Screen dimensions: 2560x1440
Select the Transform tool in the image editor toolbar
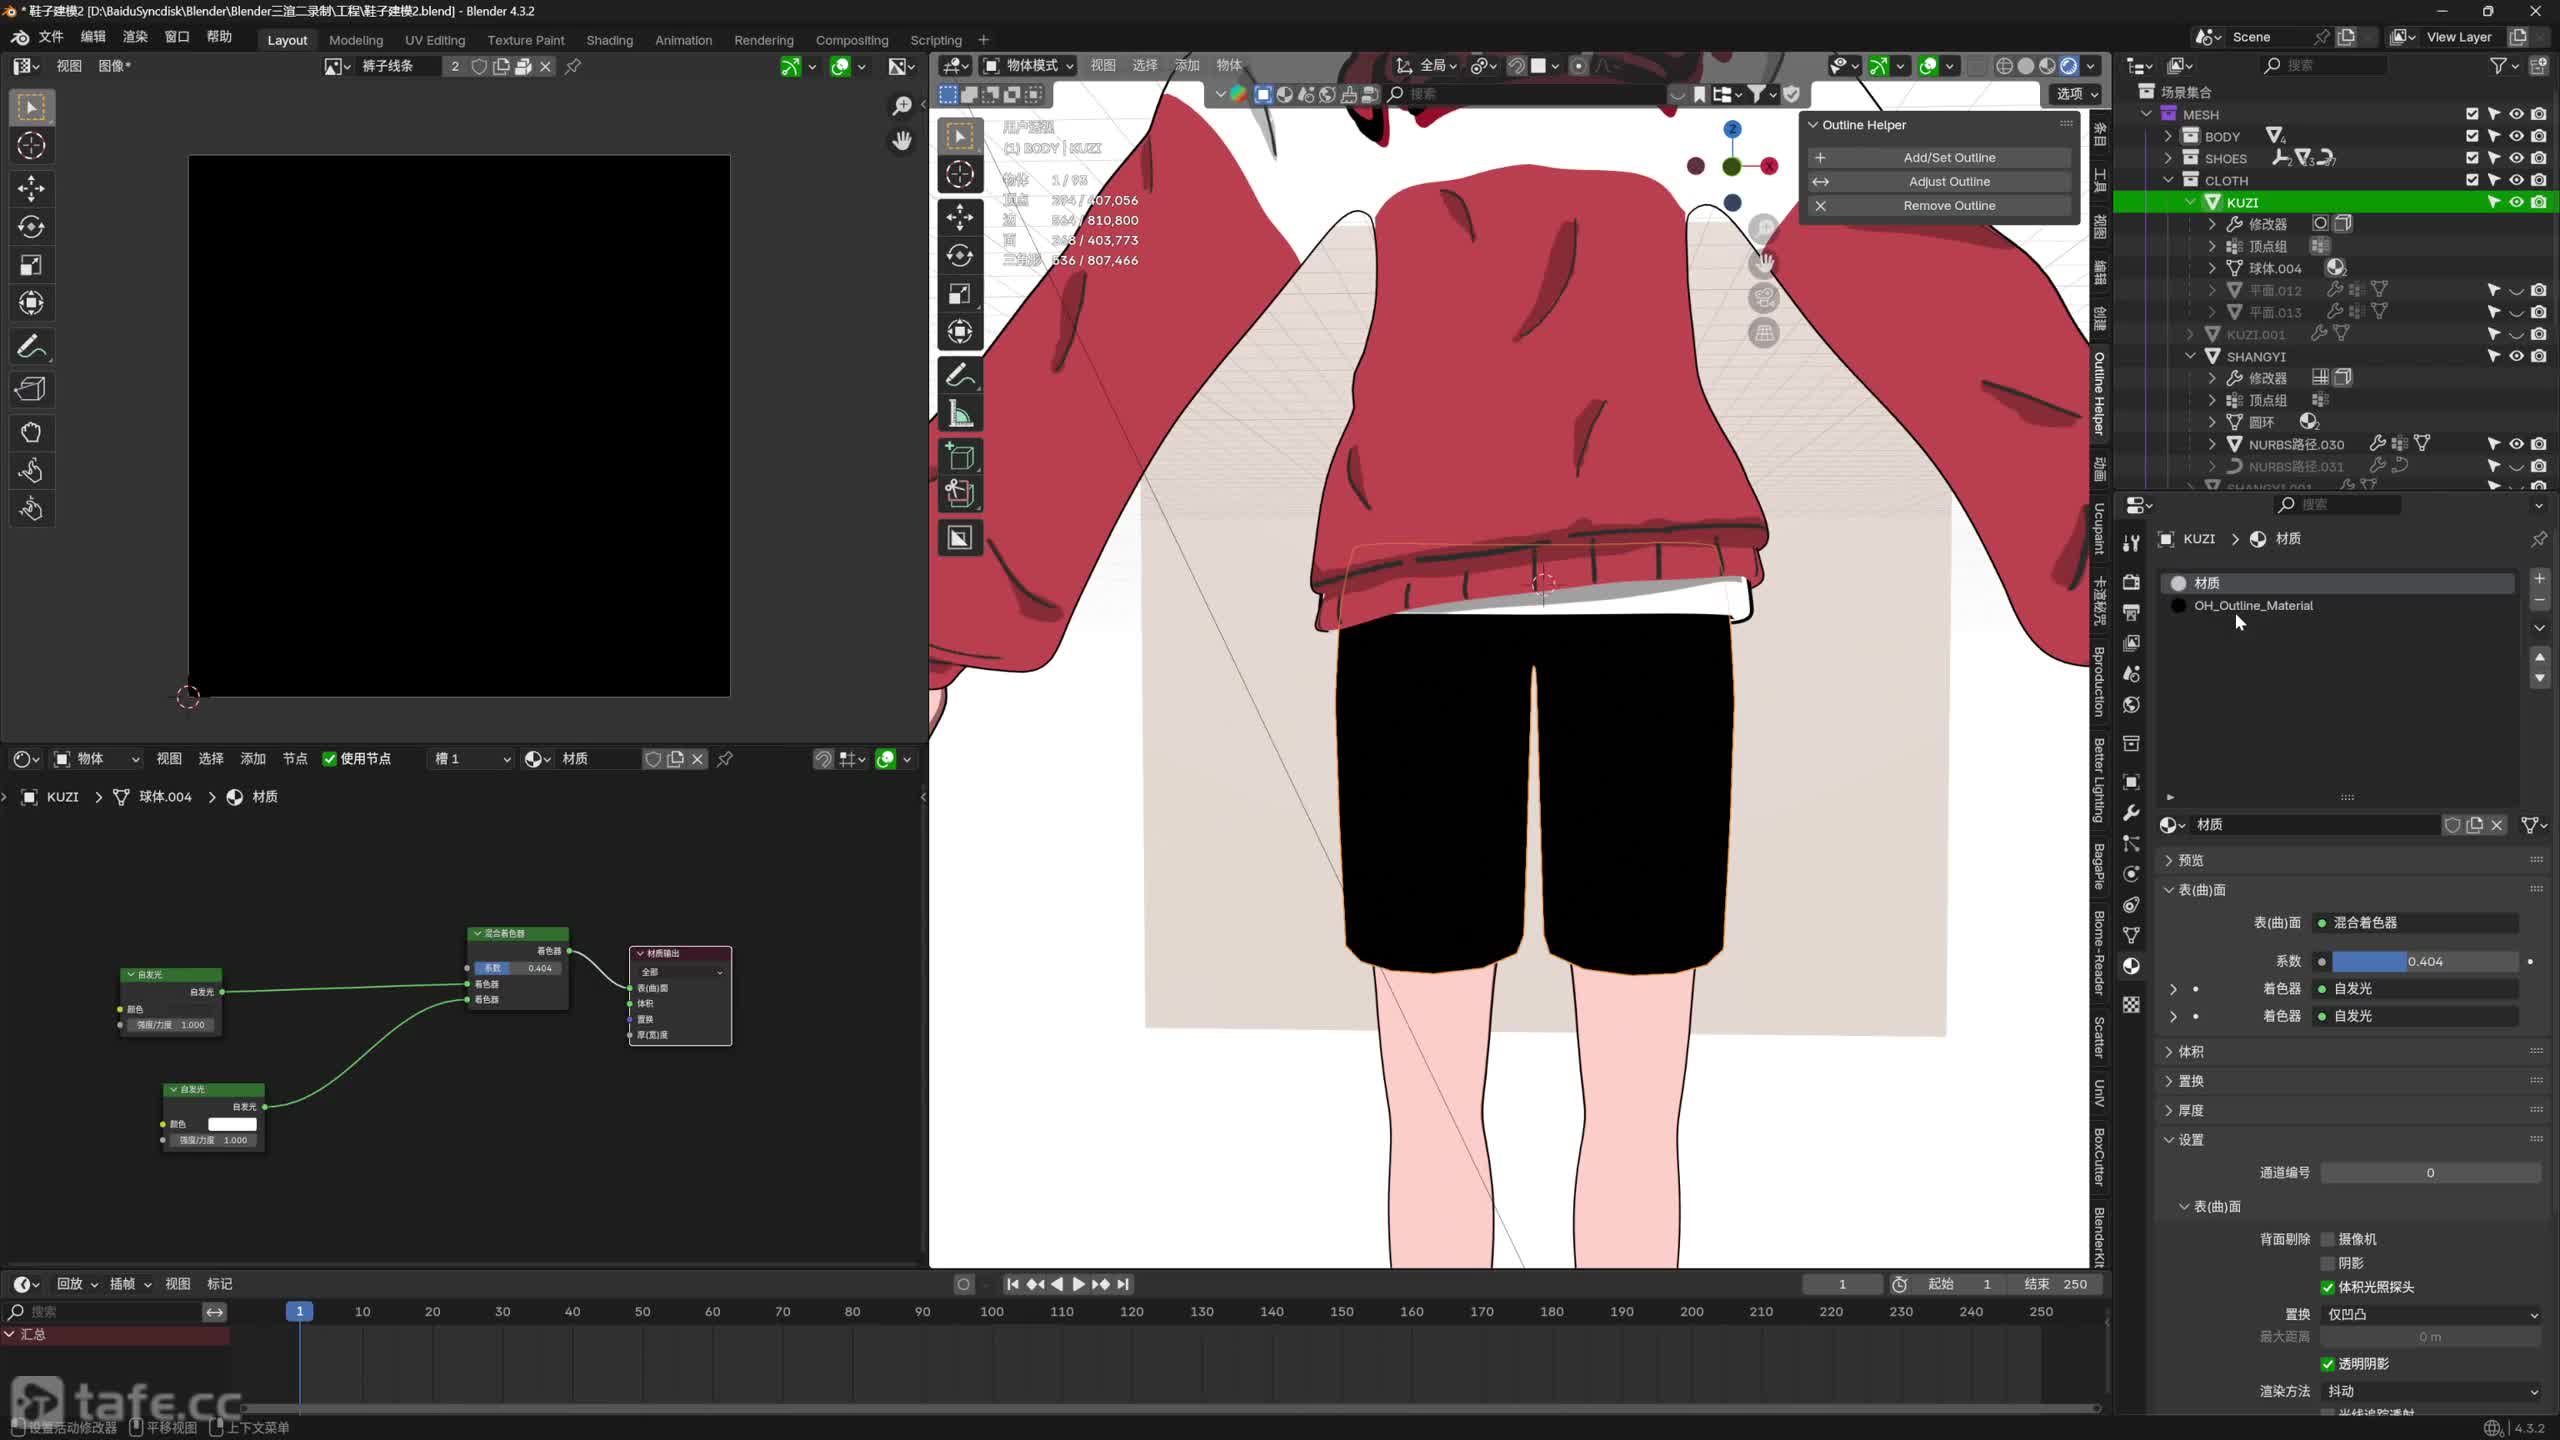[31, 303]
